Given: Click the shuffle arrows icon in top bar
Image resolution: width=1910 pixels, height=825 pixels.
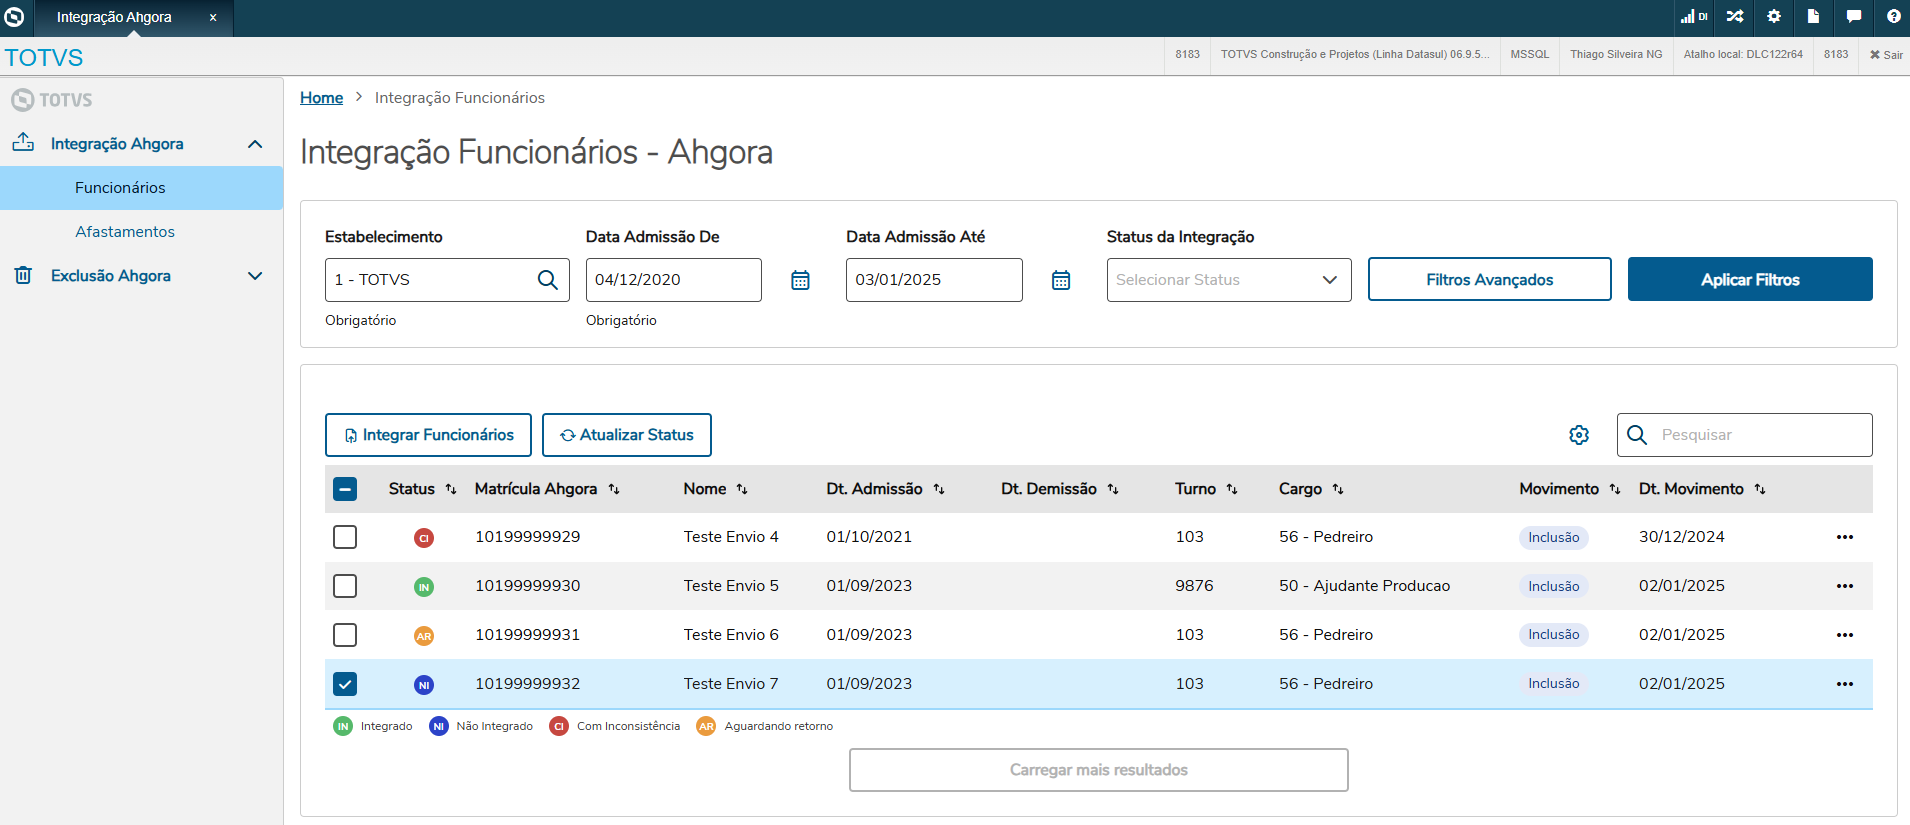Looking at the screenshot, I should 1735,17.
